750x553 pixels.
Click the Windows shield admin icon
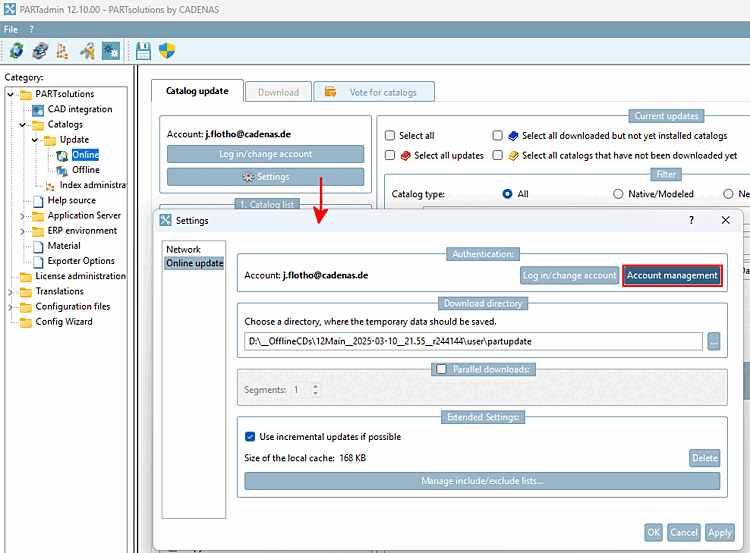pyautogui.click(x=167, y=51)
